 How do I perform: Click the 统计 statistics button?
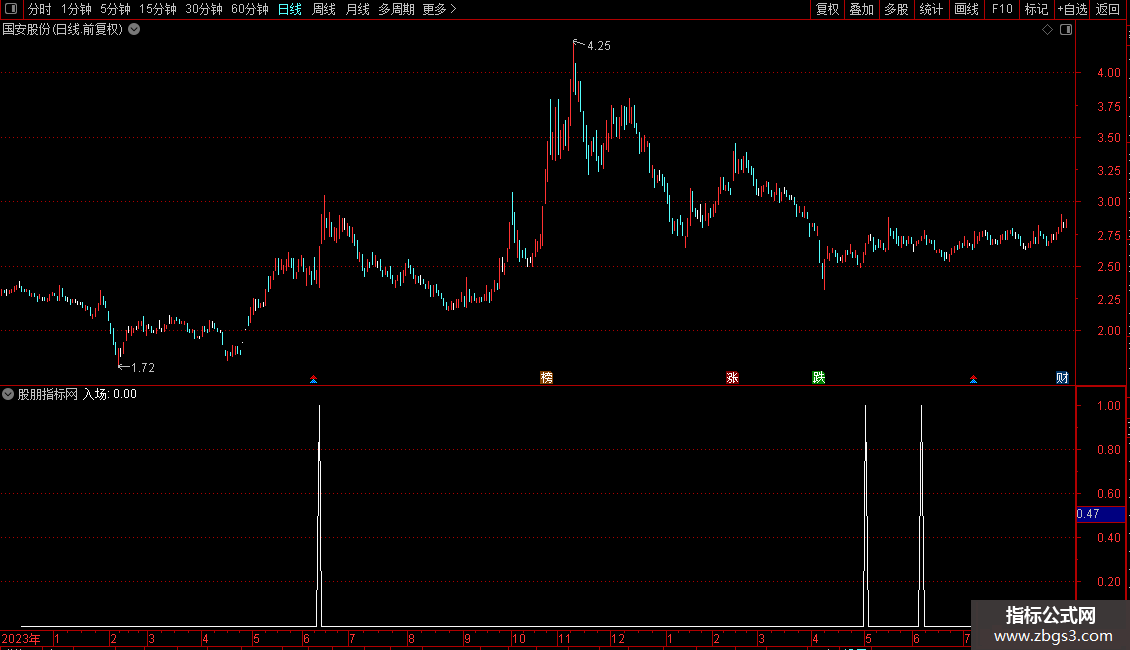931,9
